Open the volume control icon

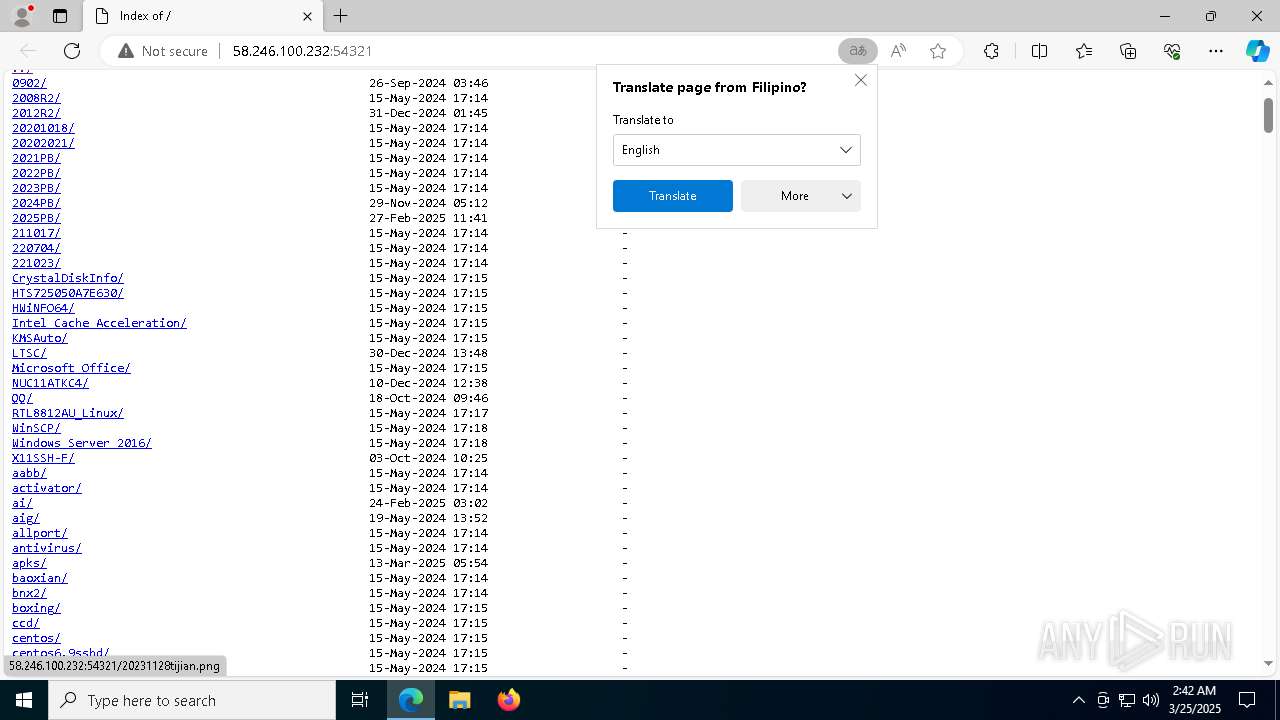point(1150,700)
